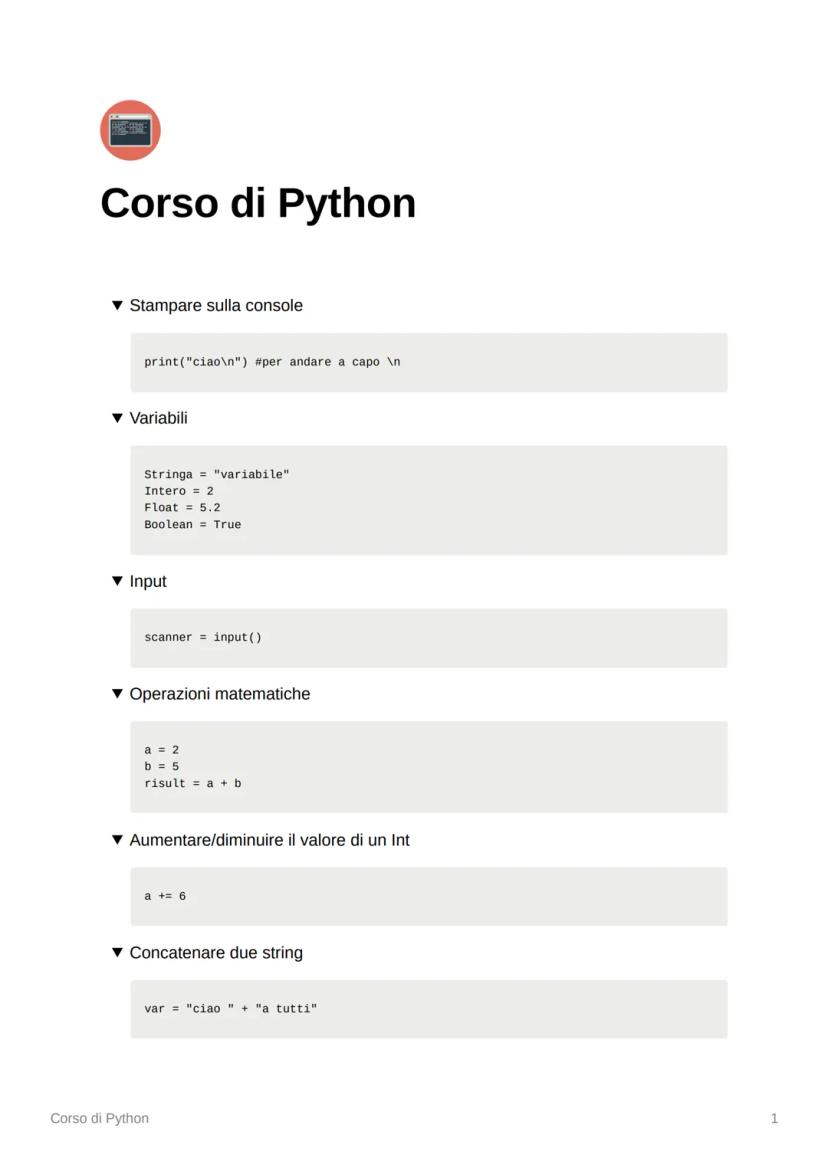The image size is (828, 1171).
Task: Click the page number 1 in the footer
Action: (774, 1118)
